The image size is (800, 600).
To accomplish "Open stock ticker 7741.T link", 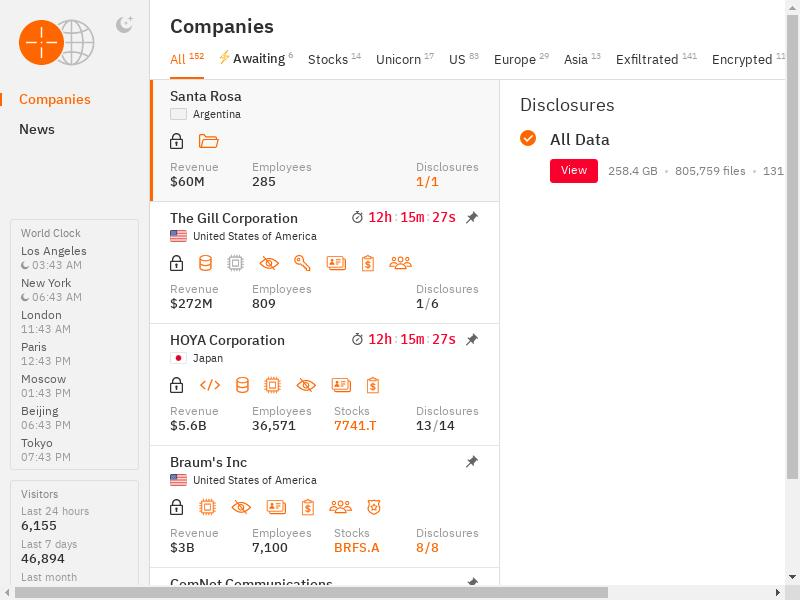I will (x=355, y=426).
